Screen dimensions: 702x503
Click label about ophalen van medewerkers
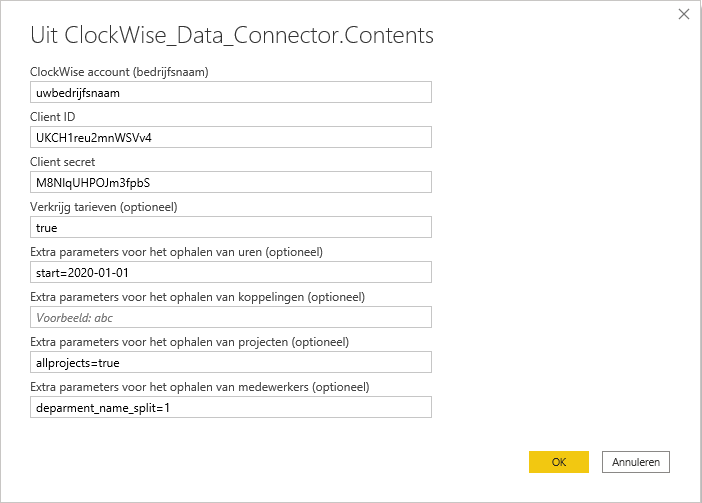coord(200,387)
